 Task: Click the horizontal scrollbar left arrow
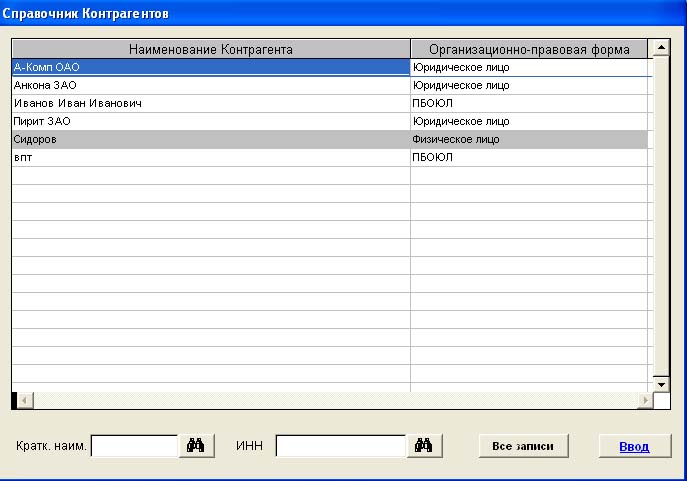[x=25, y=400]
